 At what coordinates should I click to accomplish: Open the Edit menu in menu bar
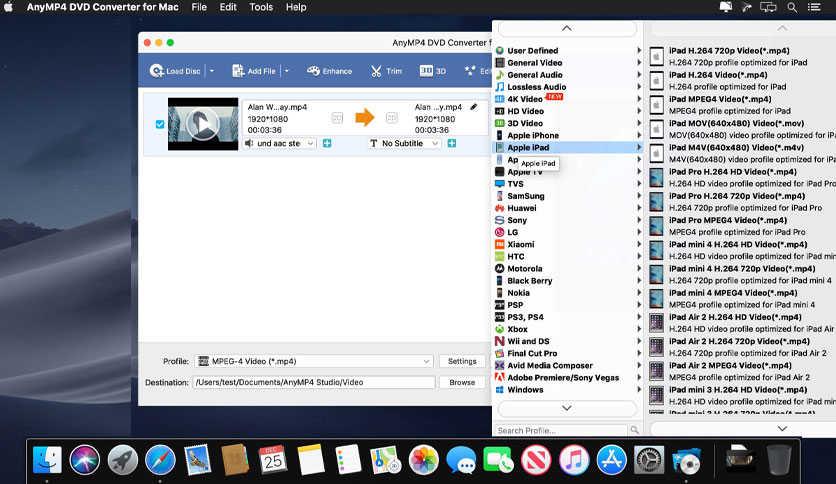coord(228,7)
